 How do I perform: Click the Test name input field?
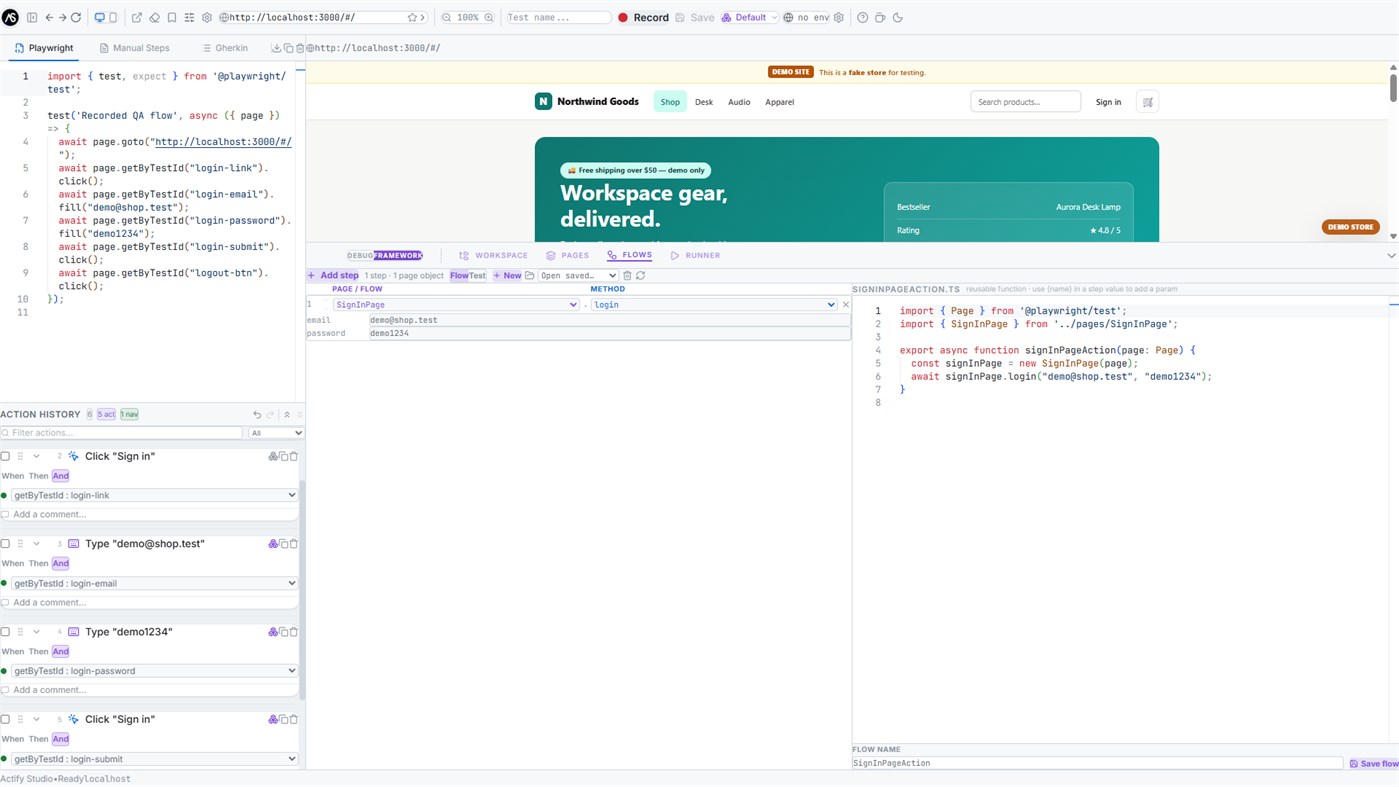point(558,18)
